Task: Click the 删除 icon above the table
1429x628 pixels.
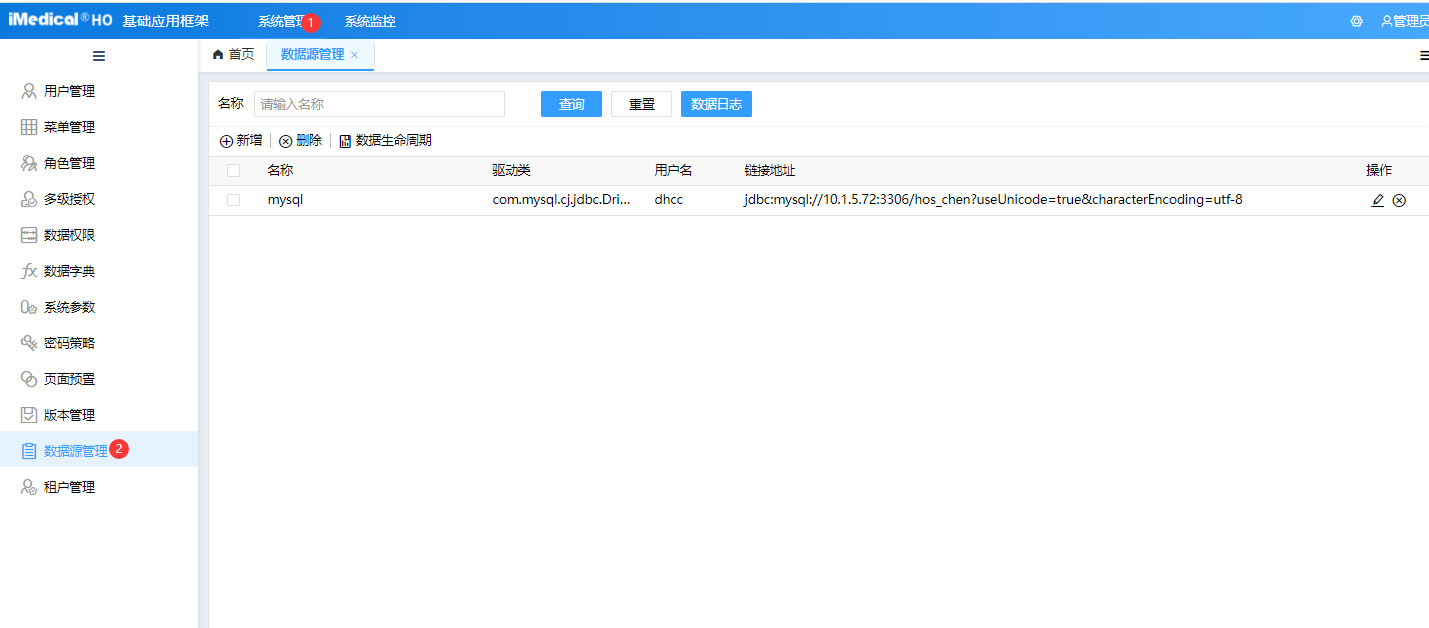Action: (285, 140)
